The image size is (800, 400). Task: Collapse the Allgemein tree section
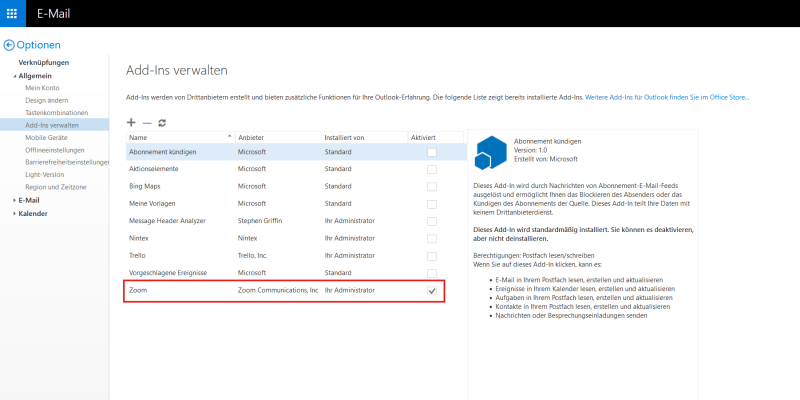coord(14,76)
